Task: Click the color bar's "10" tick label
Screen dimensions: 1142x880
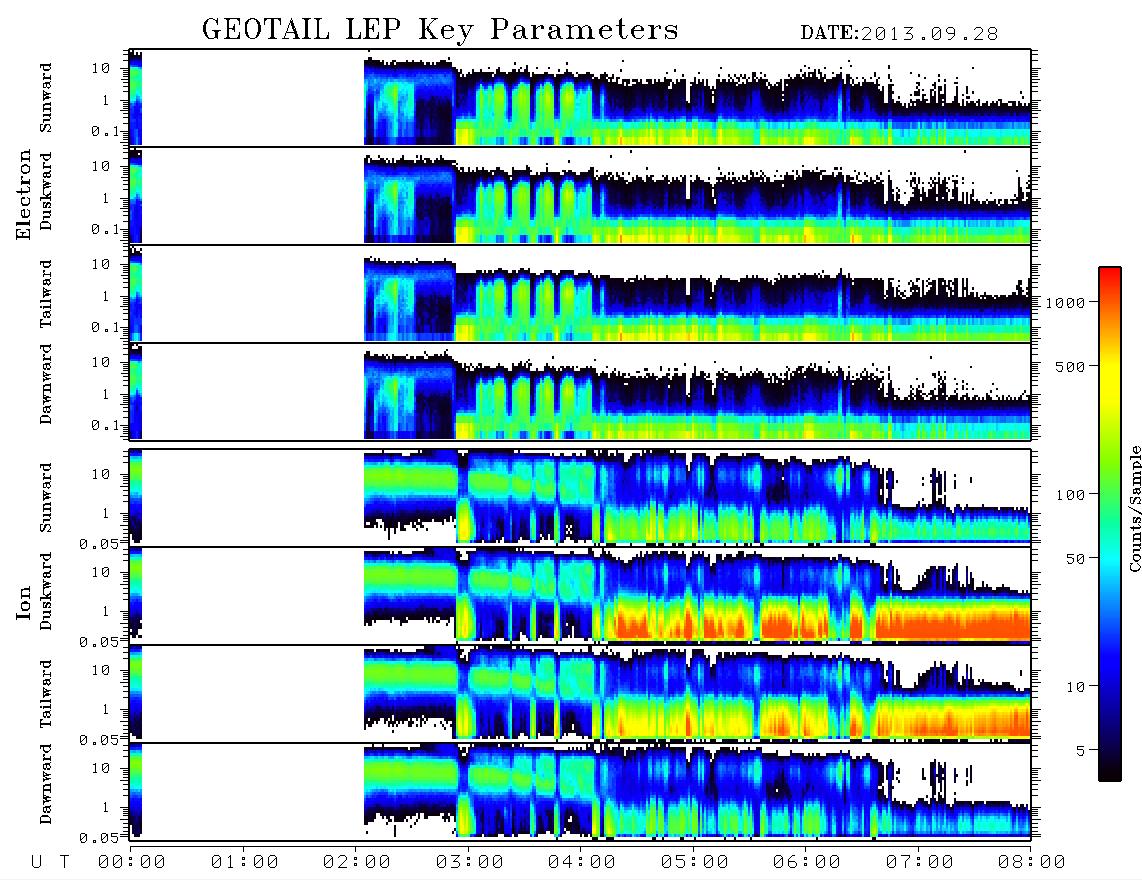Action: 1076,687
